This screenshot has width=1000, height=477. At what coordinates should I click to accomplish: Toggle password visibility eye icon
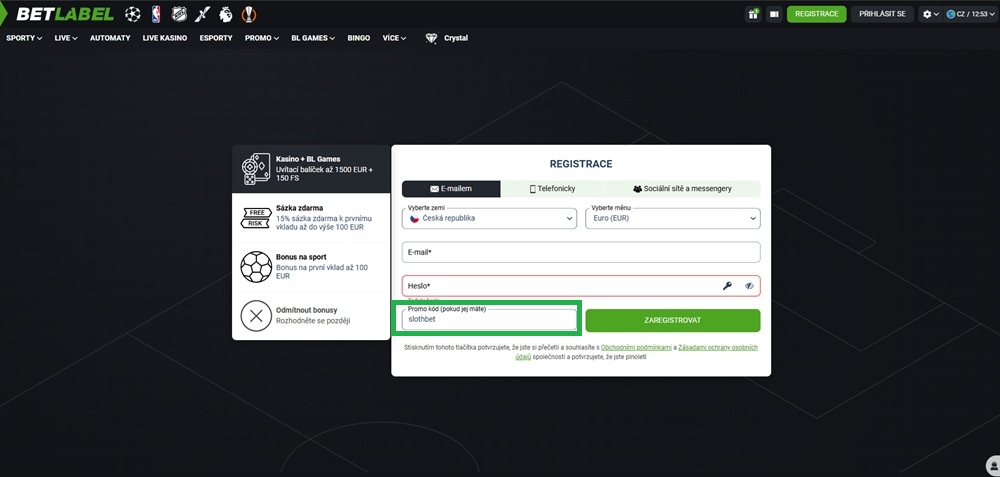click(747, 286)
